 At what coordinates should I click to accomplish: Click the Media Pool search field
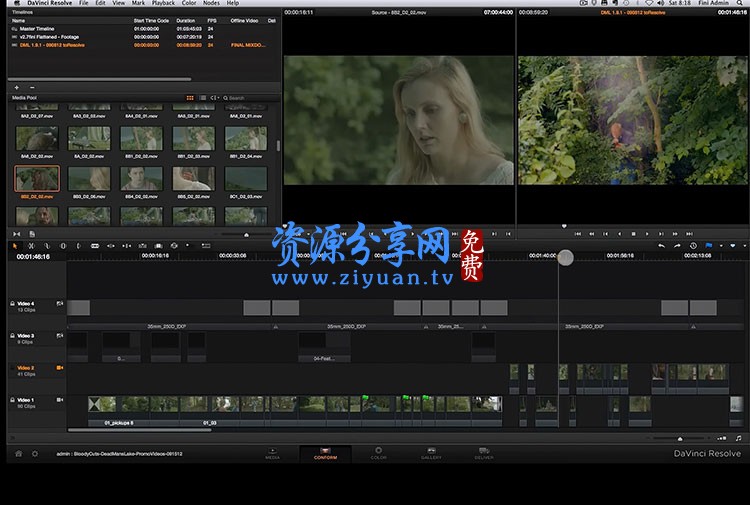point(249,98)
